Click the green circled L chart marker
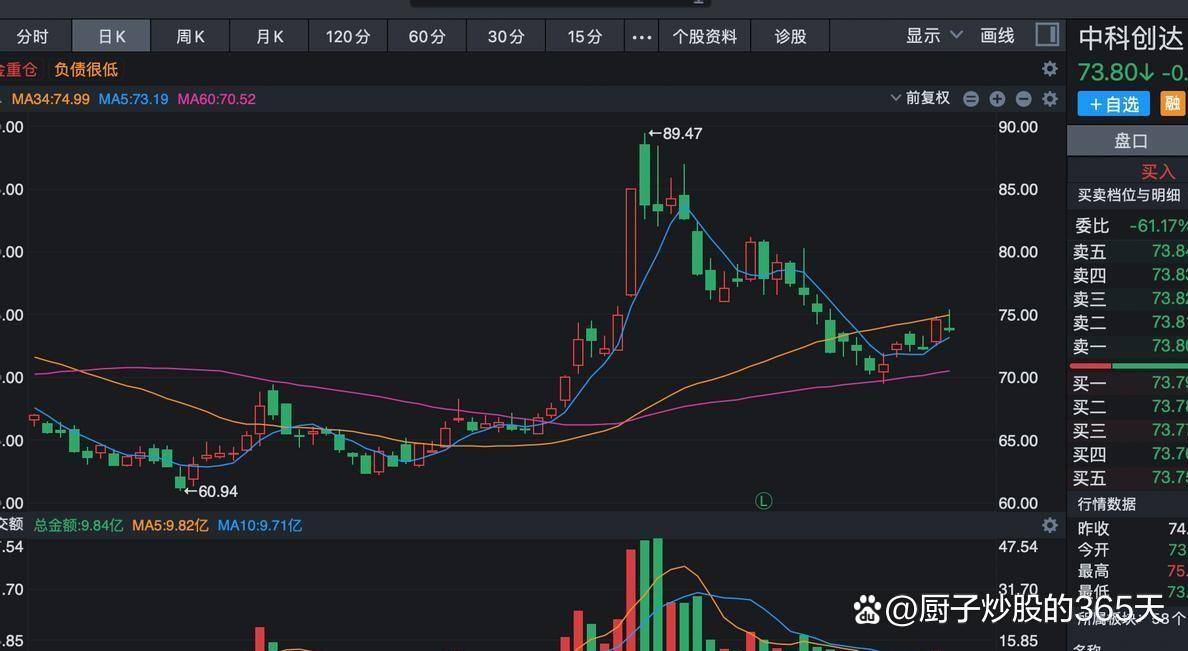 (x=763, y=501)
